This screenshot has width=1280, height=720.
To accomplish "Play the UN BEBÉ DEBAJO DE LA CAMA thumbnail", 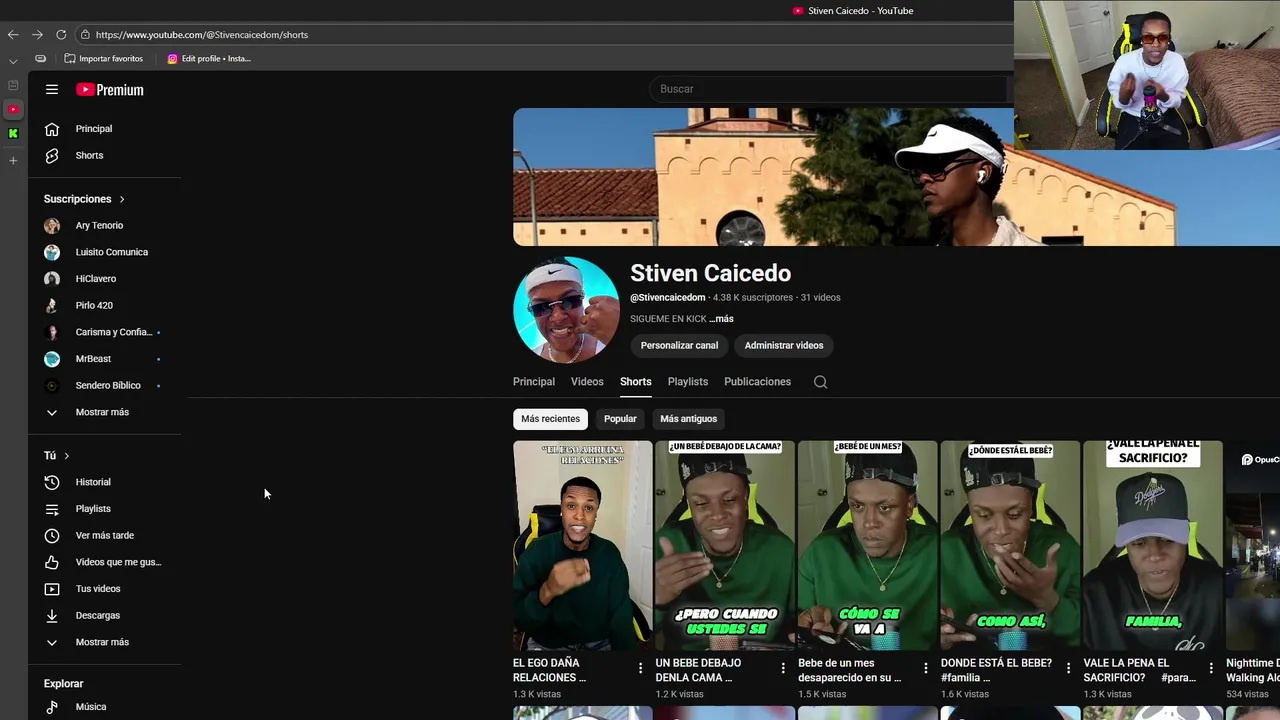I will (x=725, y=545).
